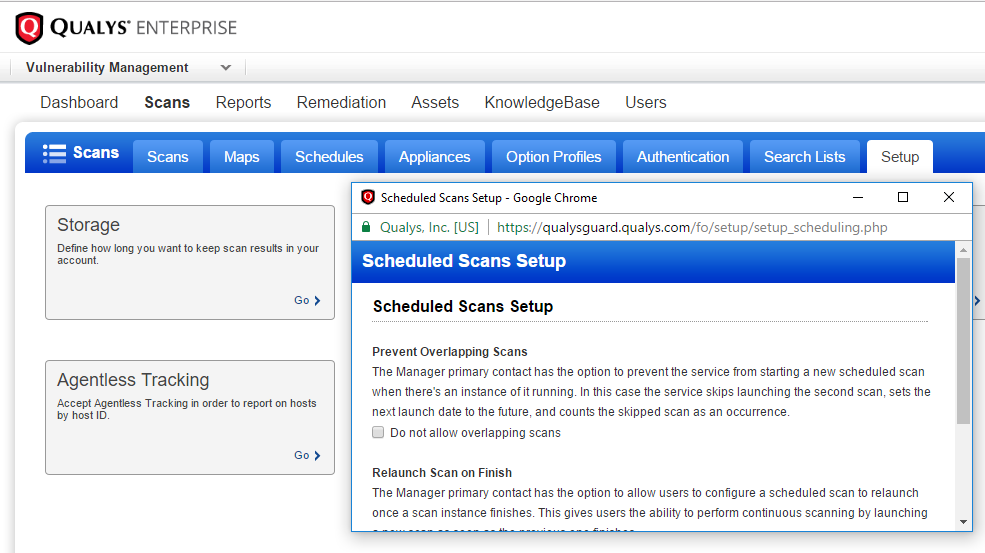Go to the KnowledgeBase menu
The width and height of the screenshot is (985, 553).
[x=542, y=102]
